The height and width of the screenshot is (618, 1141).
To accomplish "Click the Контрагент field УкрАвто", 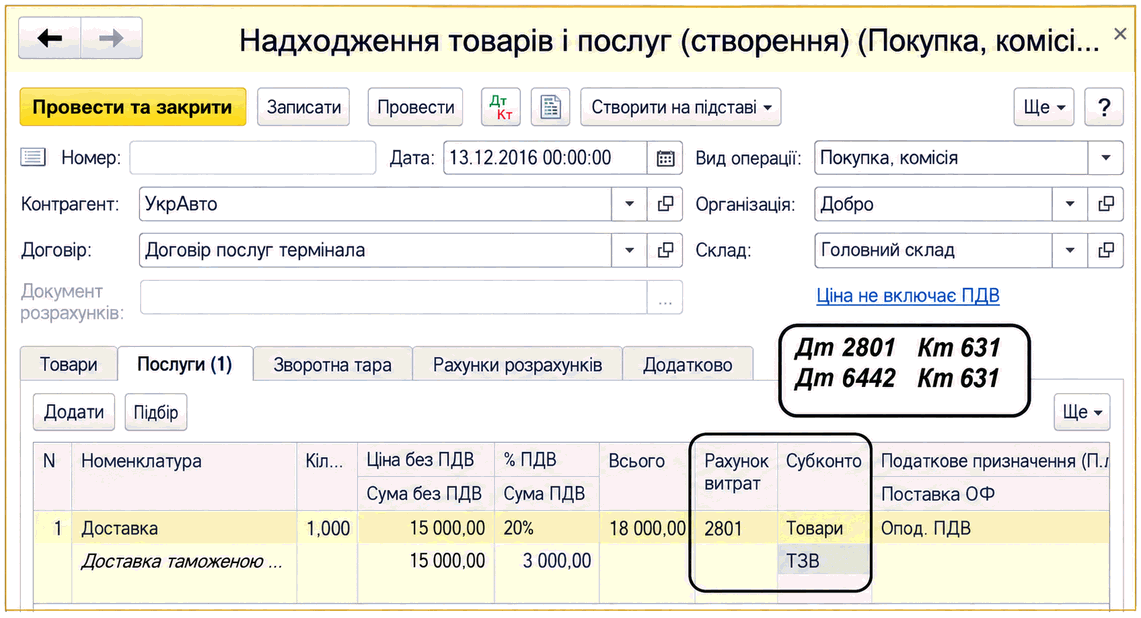I will [375, 204].
